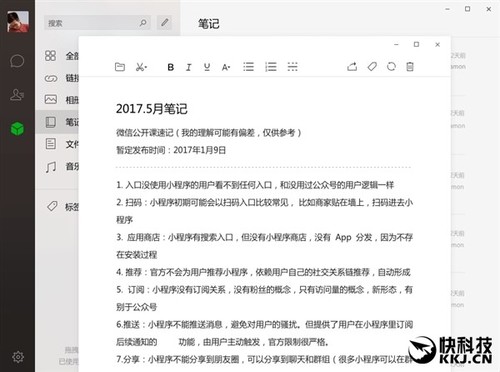Select the green favorites cube icon
The height and width of the screenshot is (372, 500).
[x=17, y=128]
